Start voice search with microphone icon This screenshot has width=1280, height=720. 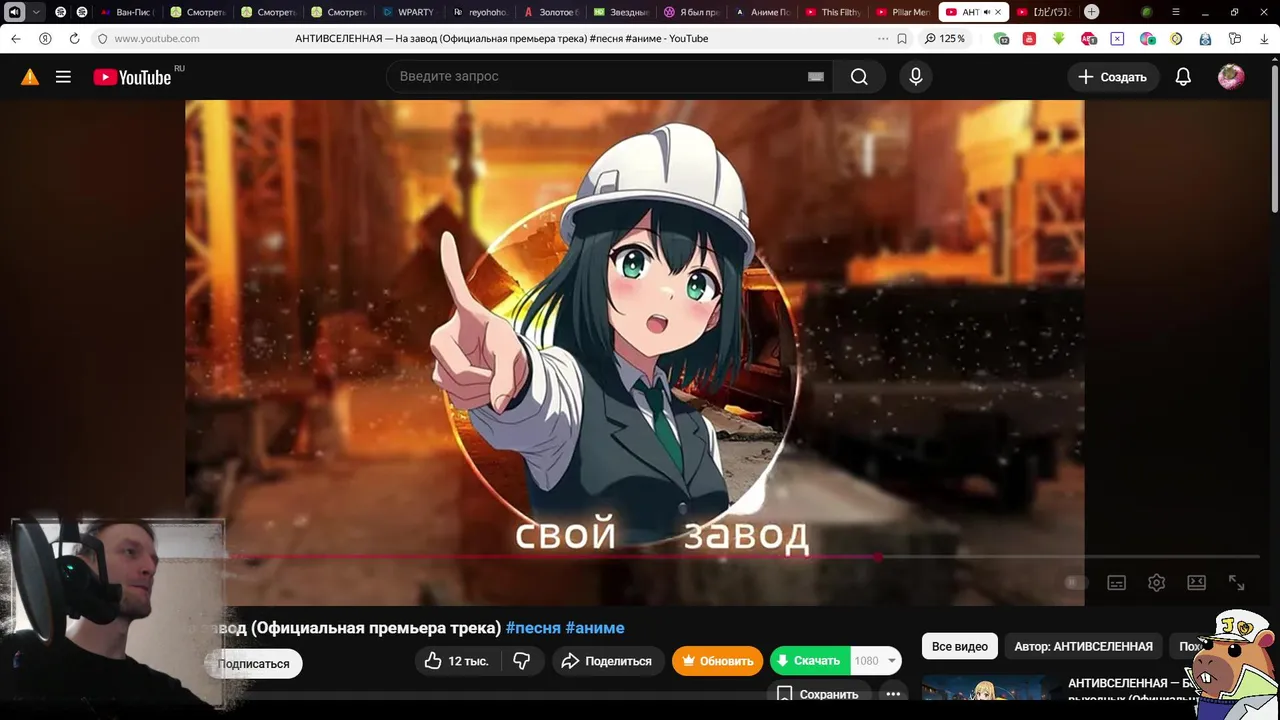(915, 77)
